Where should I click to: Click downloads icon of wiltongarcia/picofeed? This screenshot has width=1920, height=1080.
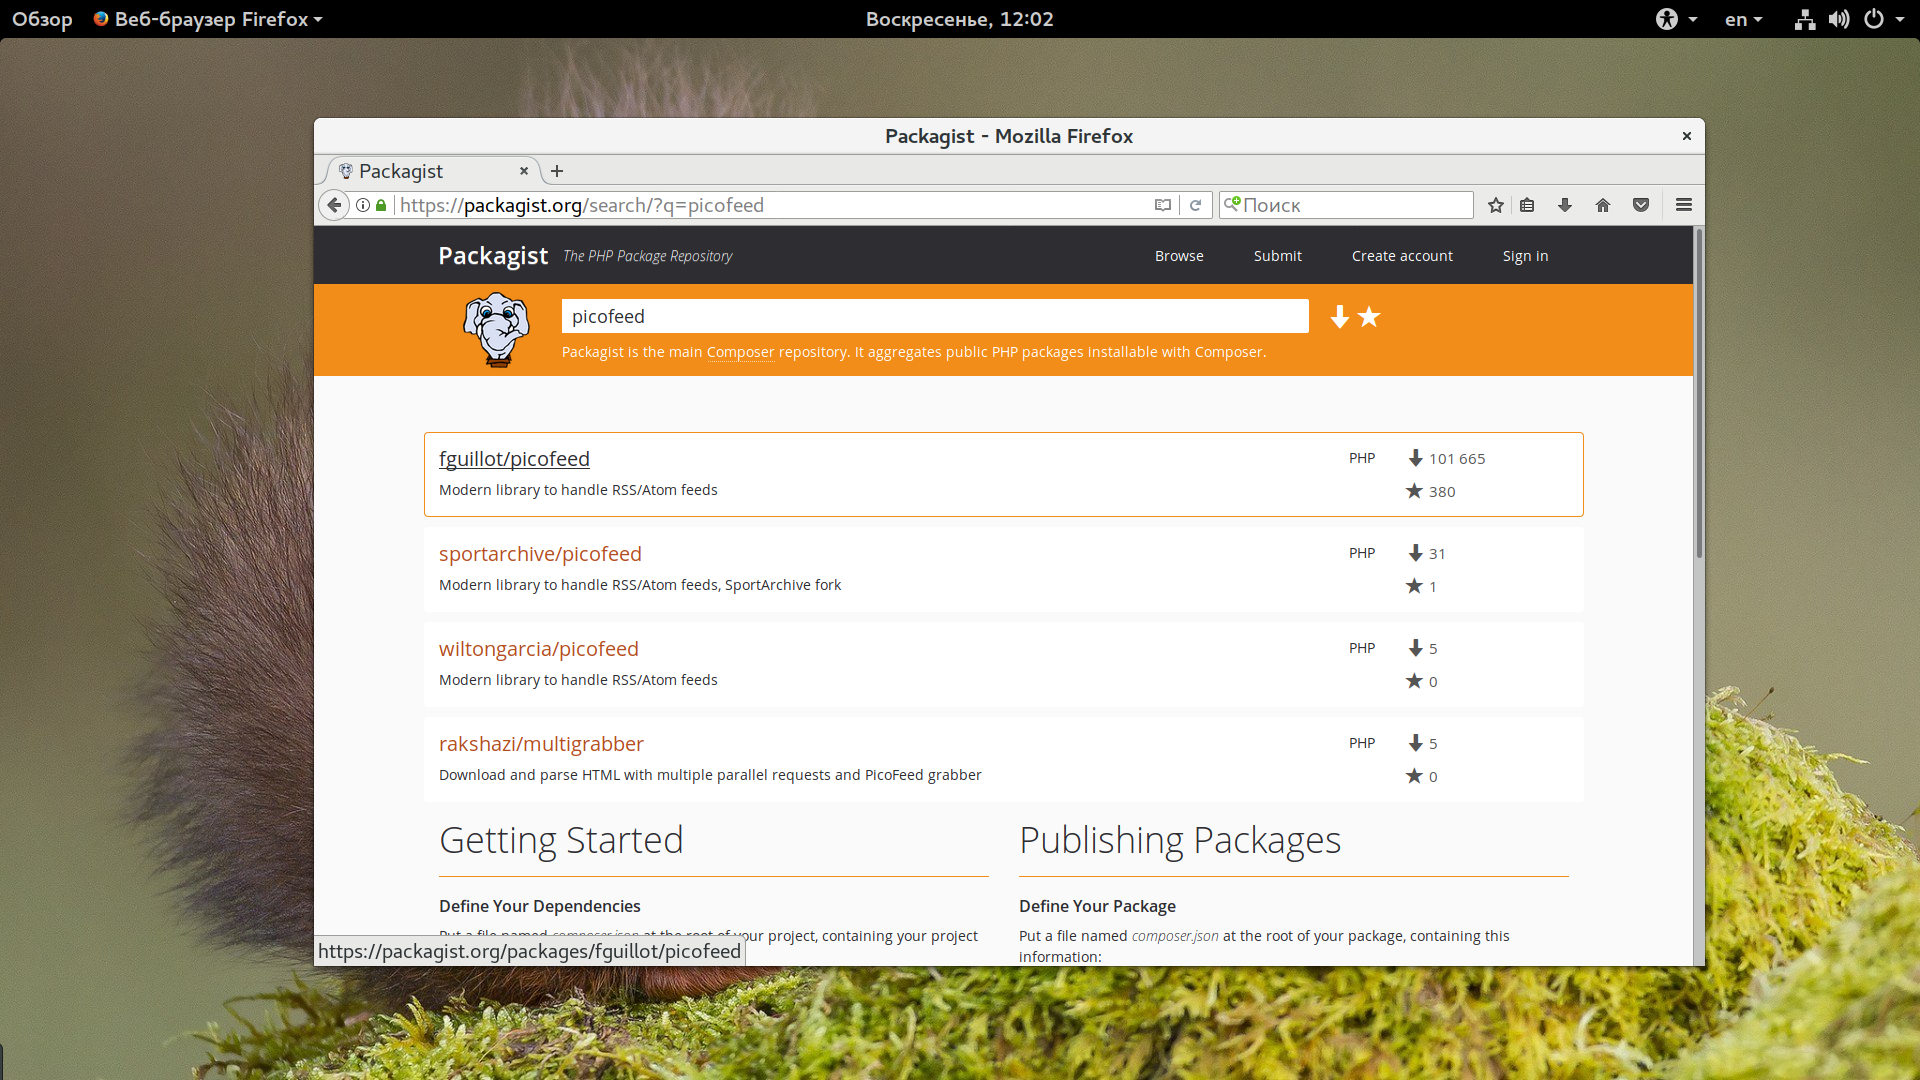[1415, 648]
